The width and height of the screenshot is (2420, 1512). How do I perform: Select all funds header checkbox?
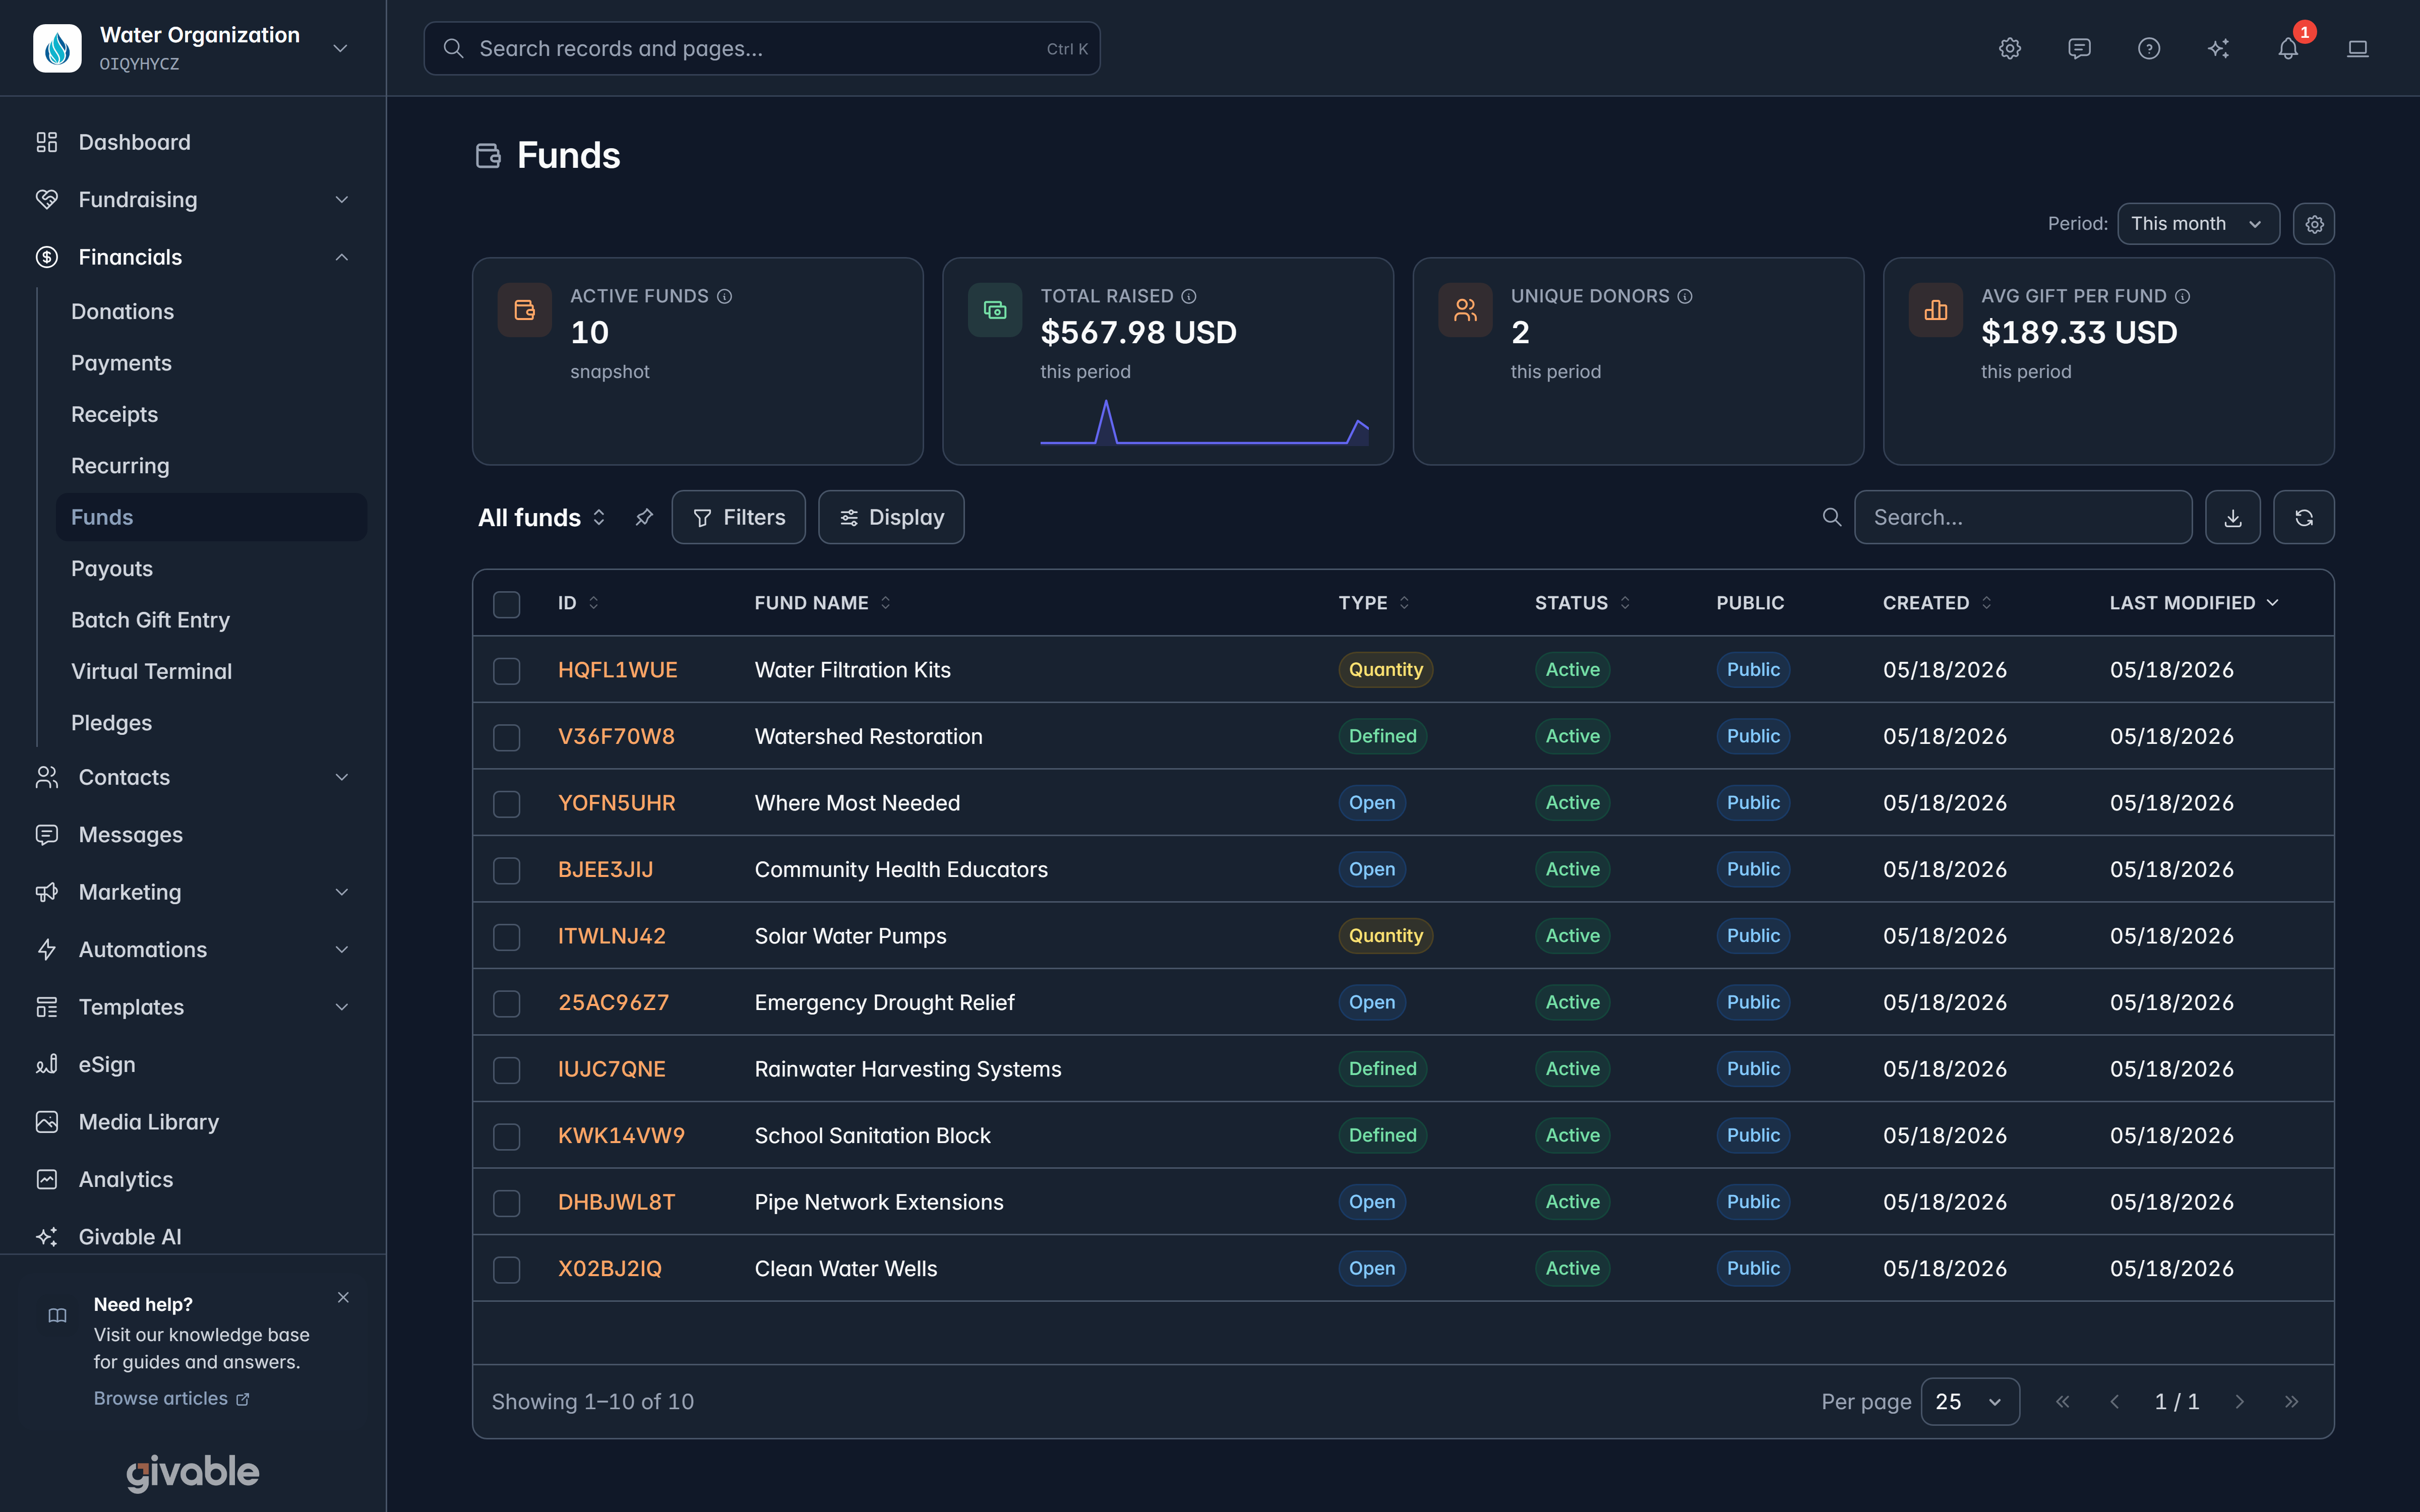pos(506,604)
